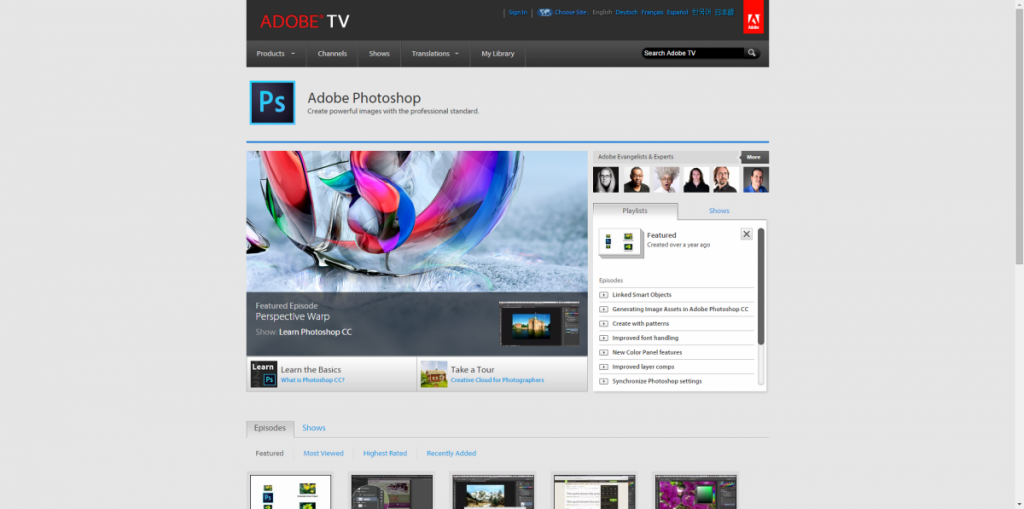Switch to Shows tab in playlist panel
Screen dimensions: 1024x509
(x=719, y=211)
